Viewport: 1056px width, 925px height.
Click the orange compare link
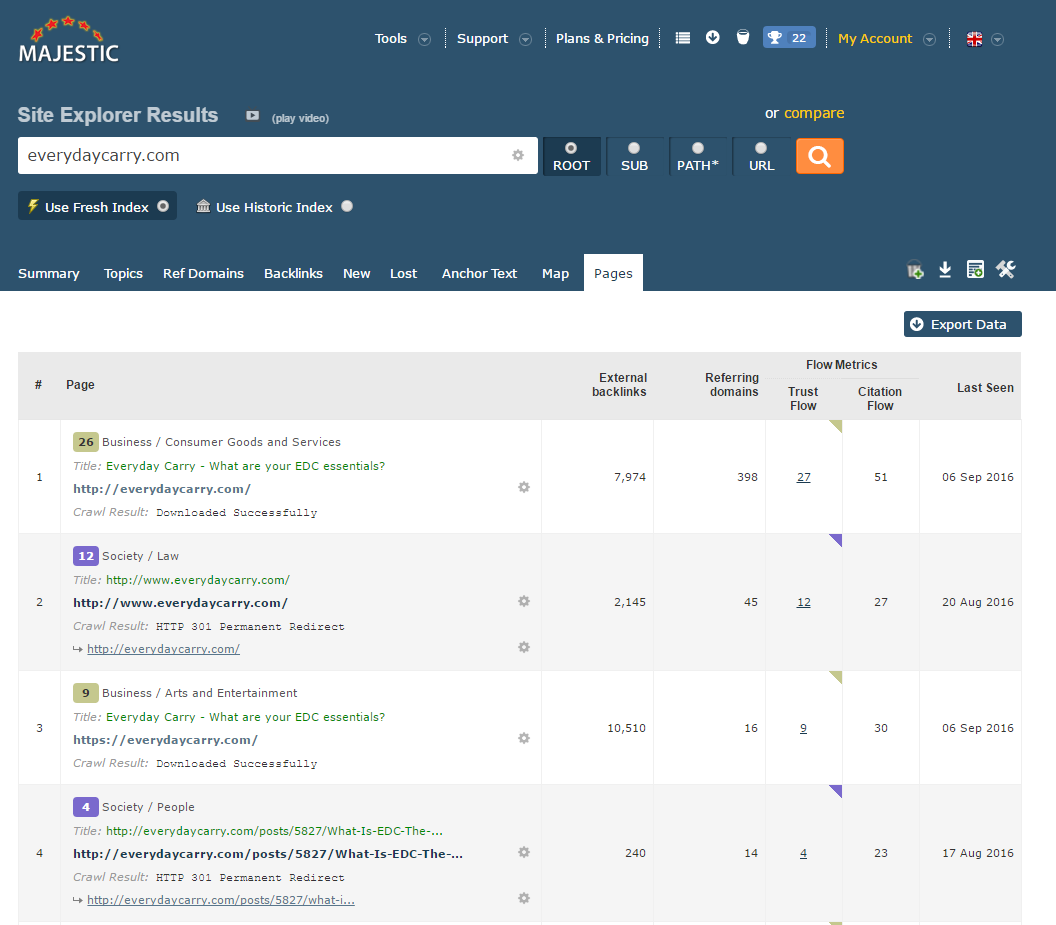(814, 113)
